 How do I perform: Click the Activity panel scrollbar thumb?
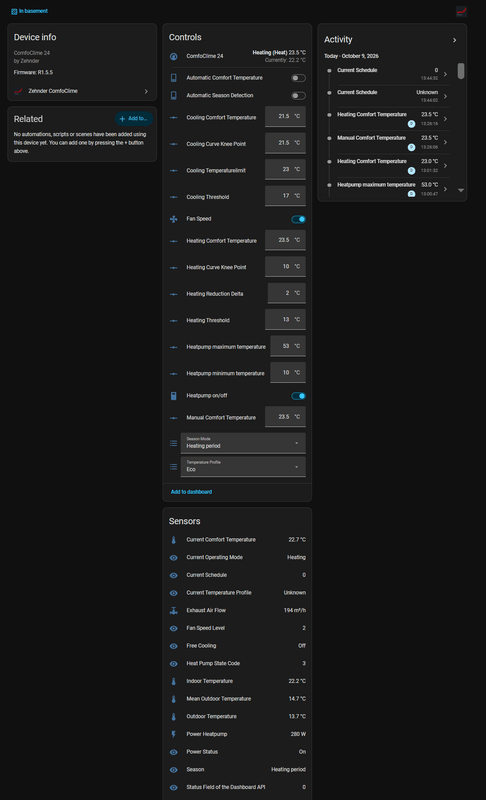click(x=461, y=71)
